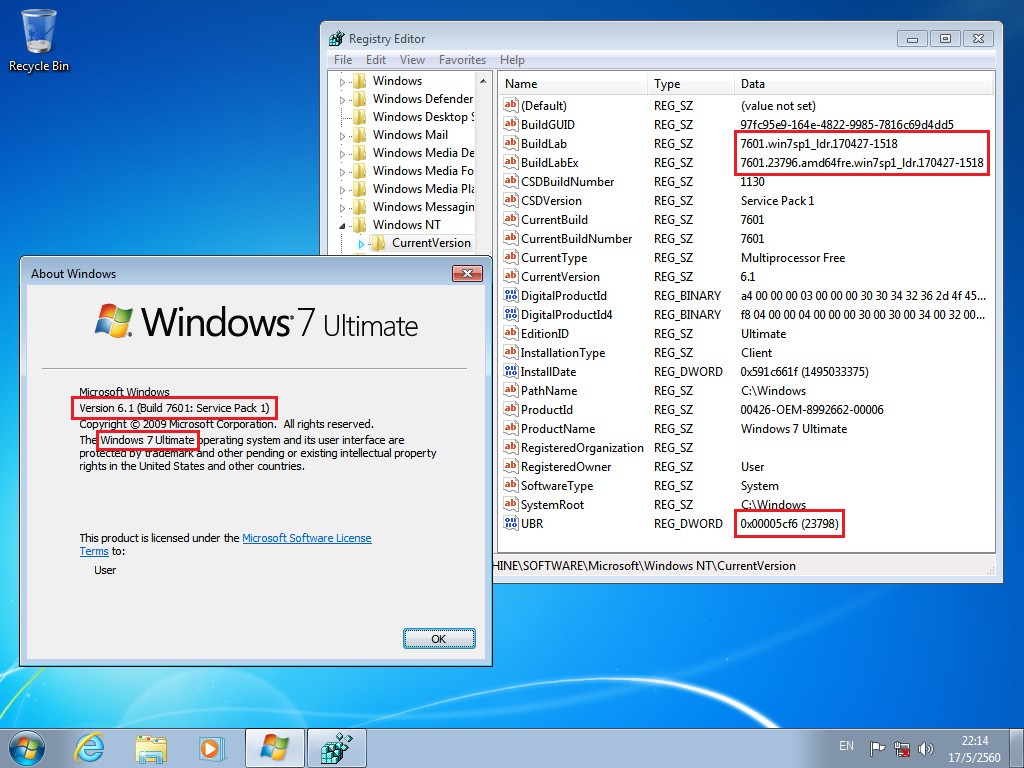This screenshot has height=768, width=1024.
Task: Click the Action Center flag tray icon
Action: pyautogui.click(x=877, y=748)
